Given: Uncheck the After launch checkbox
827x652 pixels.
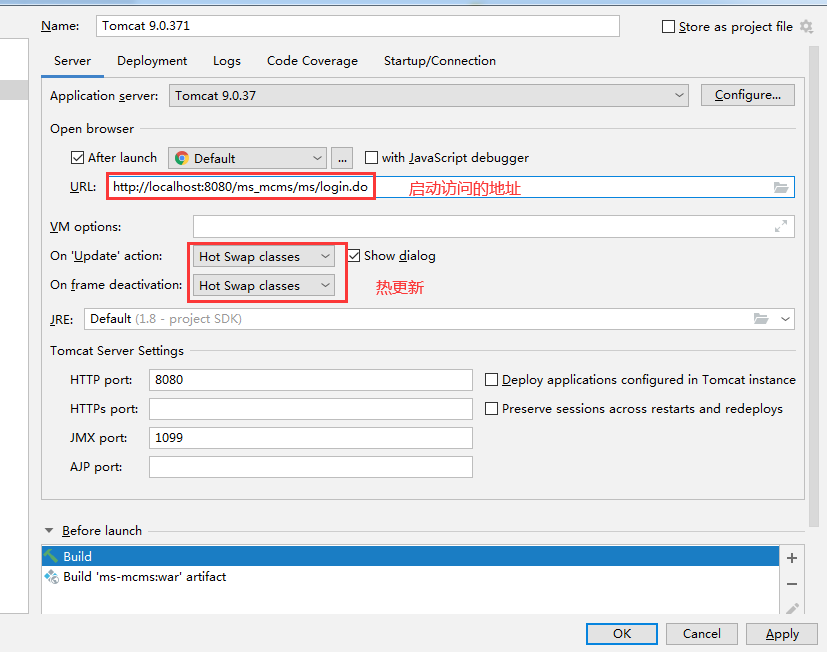Looking at the screenshot, I should point(78,158).
